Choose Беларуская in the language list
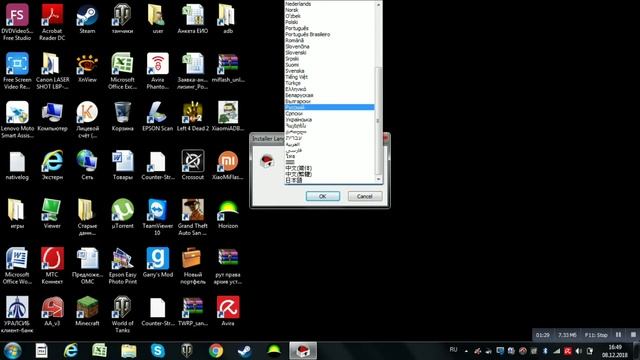Viewport: 640px width, 360px height. coord(329,95)
